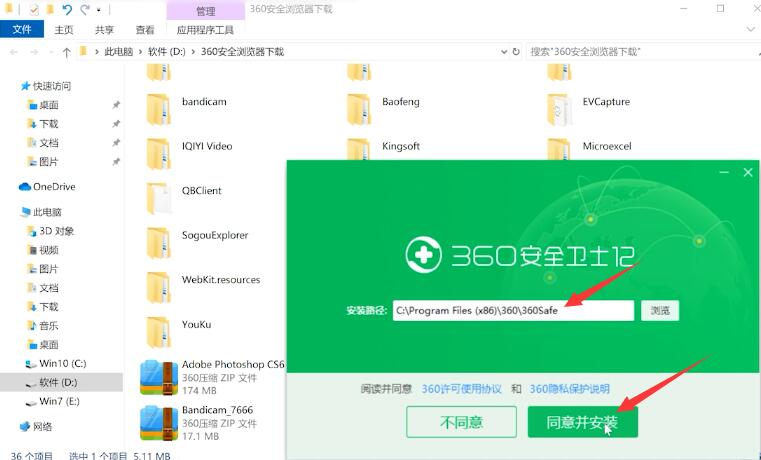Open 网络 in navigation pane
761x460 pixels.
pos(42,427)
